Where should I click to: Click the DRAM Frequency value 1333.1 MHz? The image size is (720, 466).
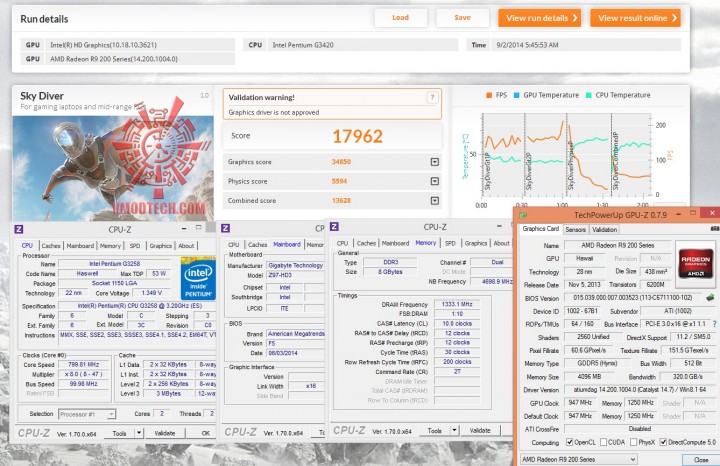pyautogui.click(x=457, y=304)
